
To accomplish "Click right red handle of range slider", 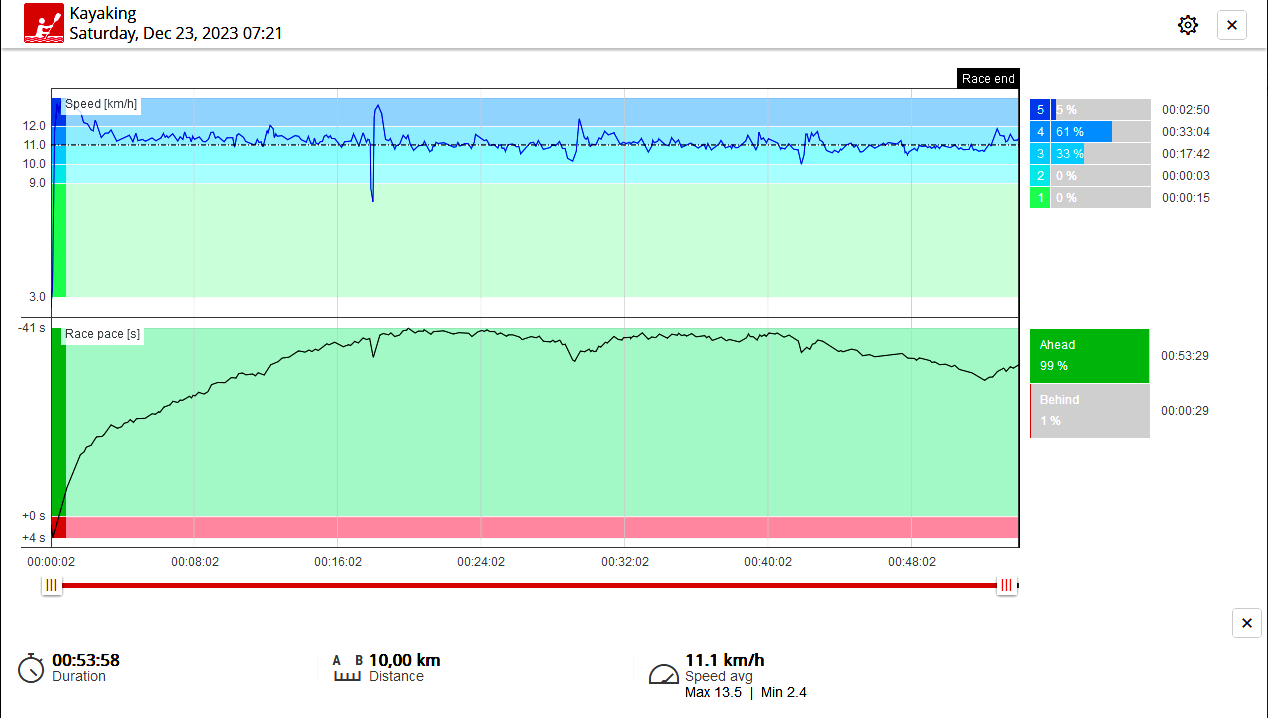I will 1006,586.
